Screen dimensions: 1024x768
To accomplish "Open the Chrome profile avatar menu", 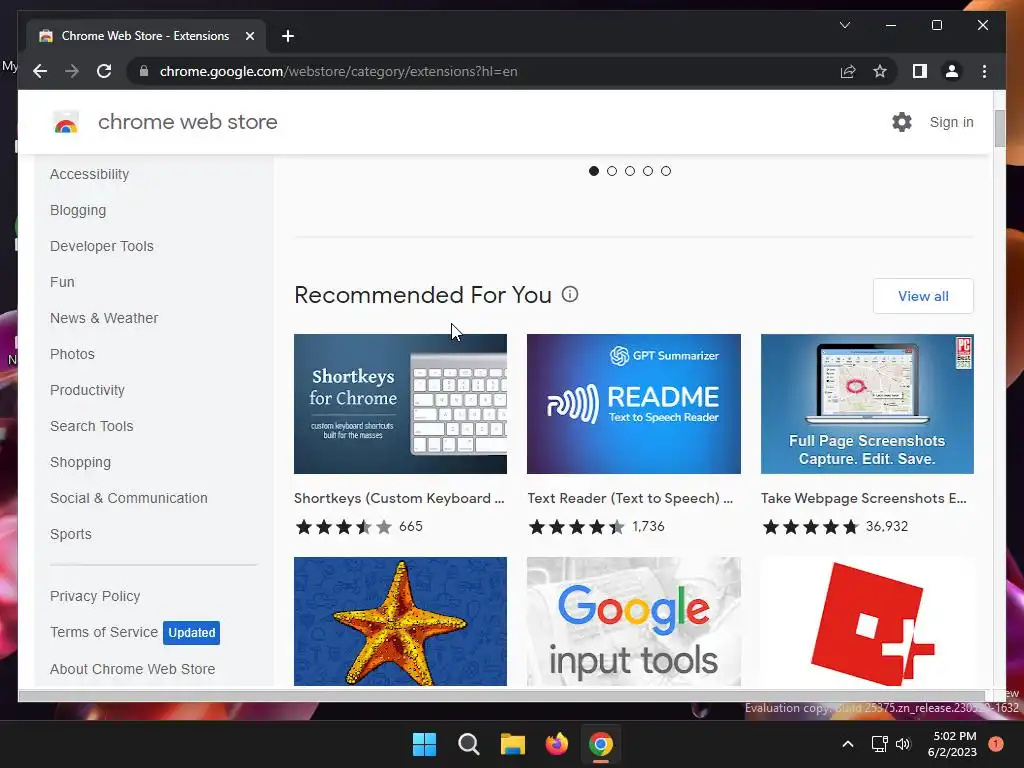I will pyautogui.click(x=952, y=71).
